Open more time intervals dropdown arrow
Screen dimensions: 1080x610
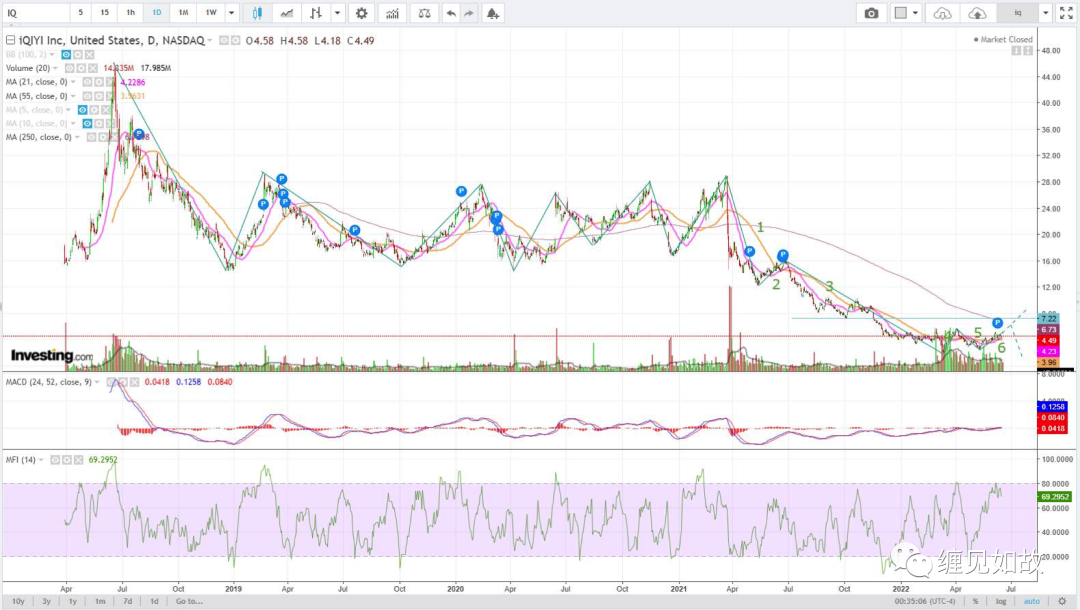click(231, 13)
